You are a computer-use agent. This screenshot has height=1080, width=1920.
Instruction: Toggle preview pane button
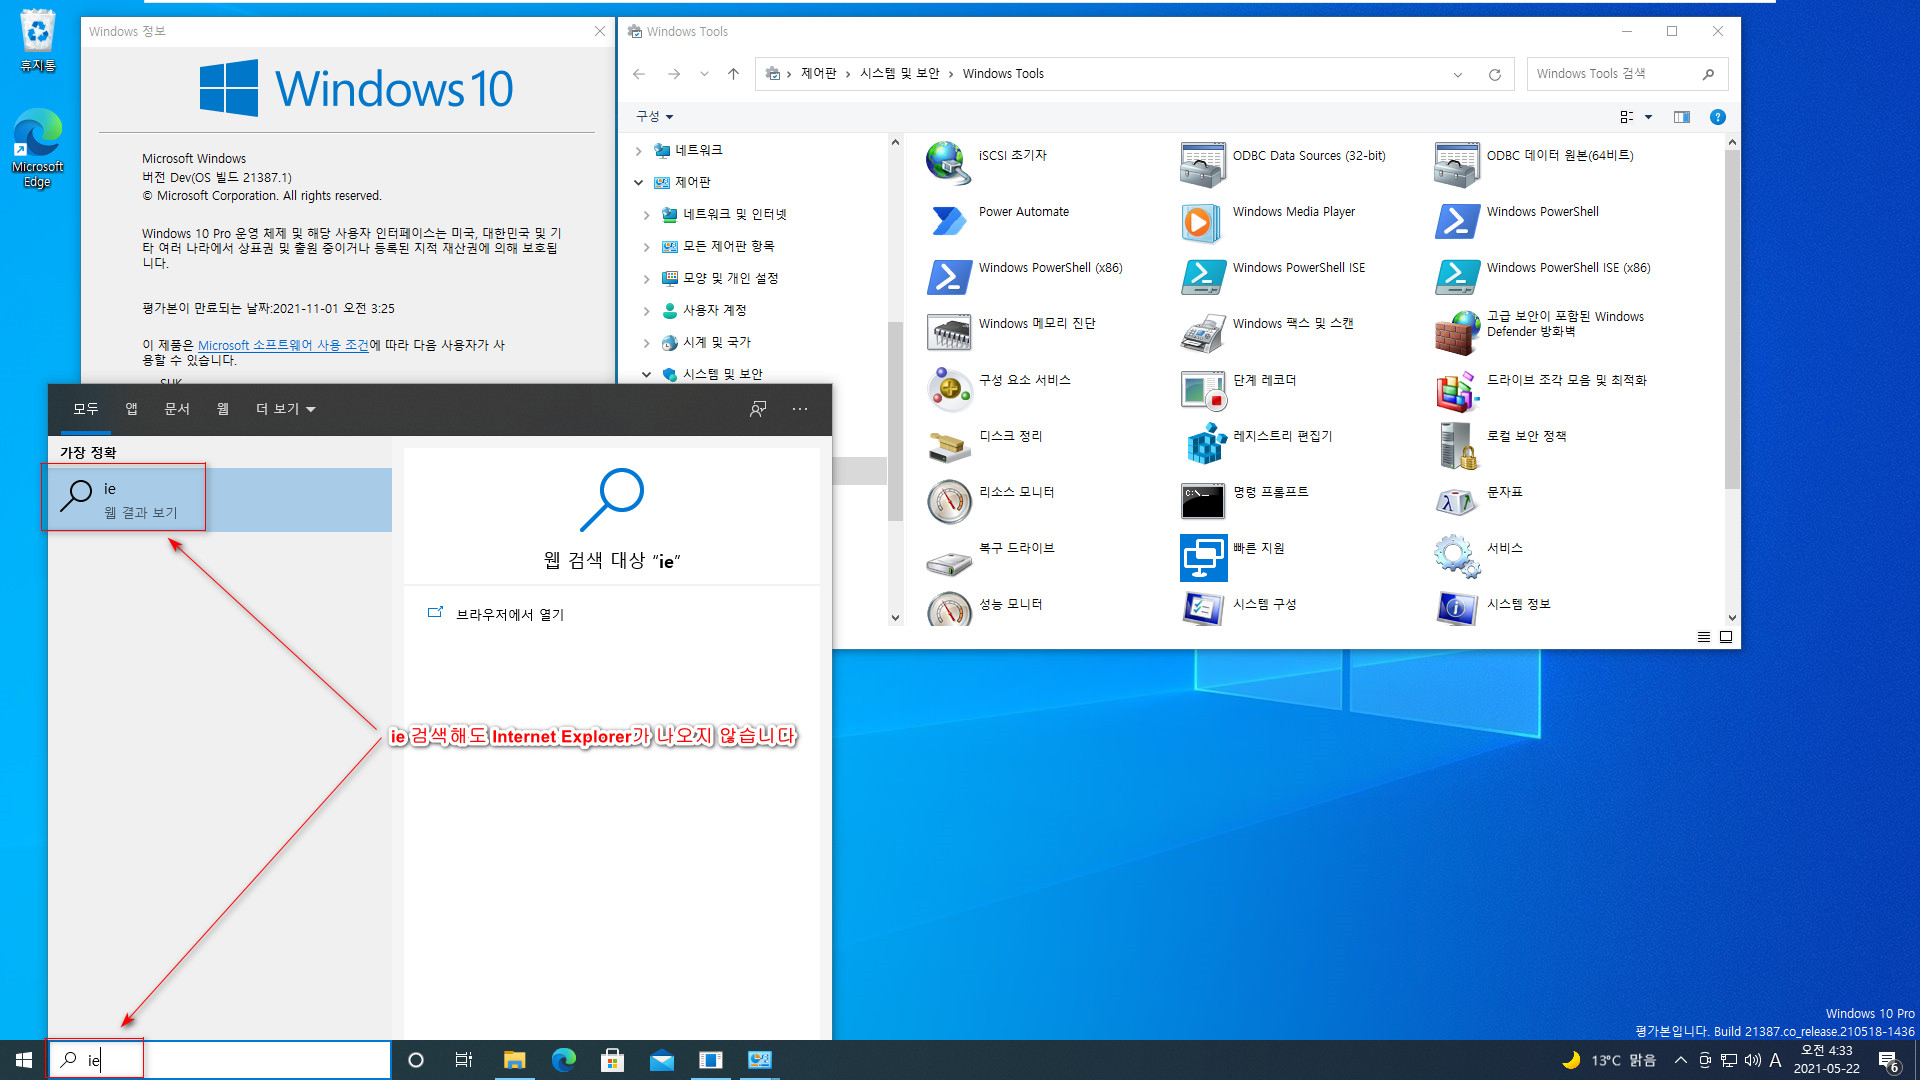(x=1682, y=117)
